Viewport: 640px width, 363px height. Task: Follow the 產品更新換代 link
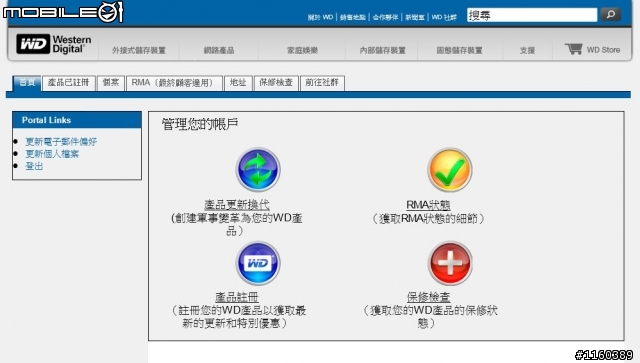click(x=237, y=205)
